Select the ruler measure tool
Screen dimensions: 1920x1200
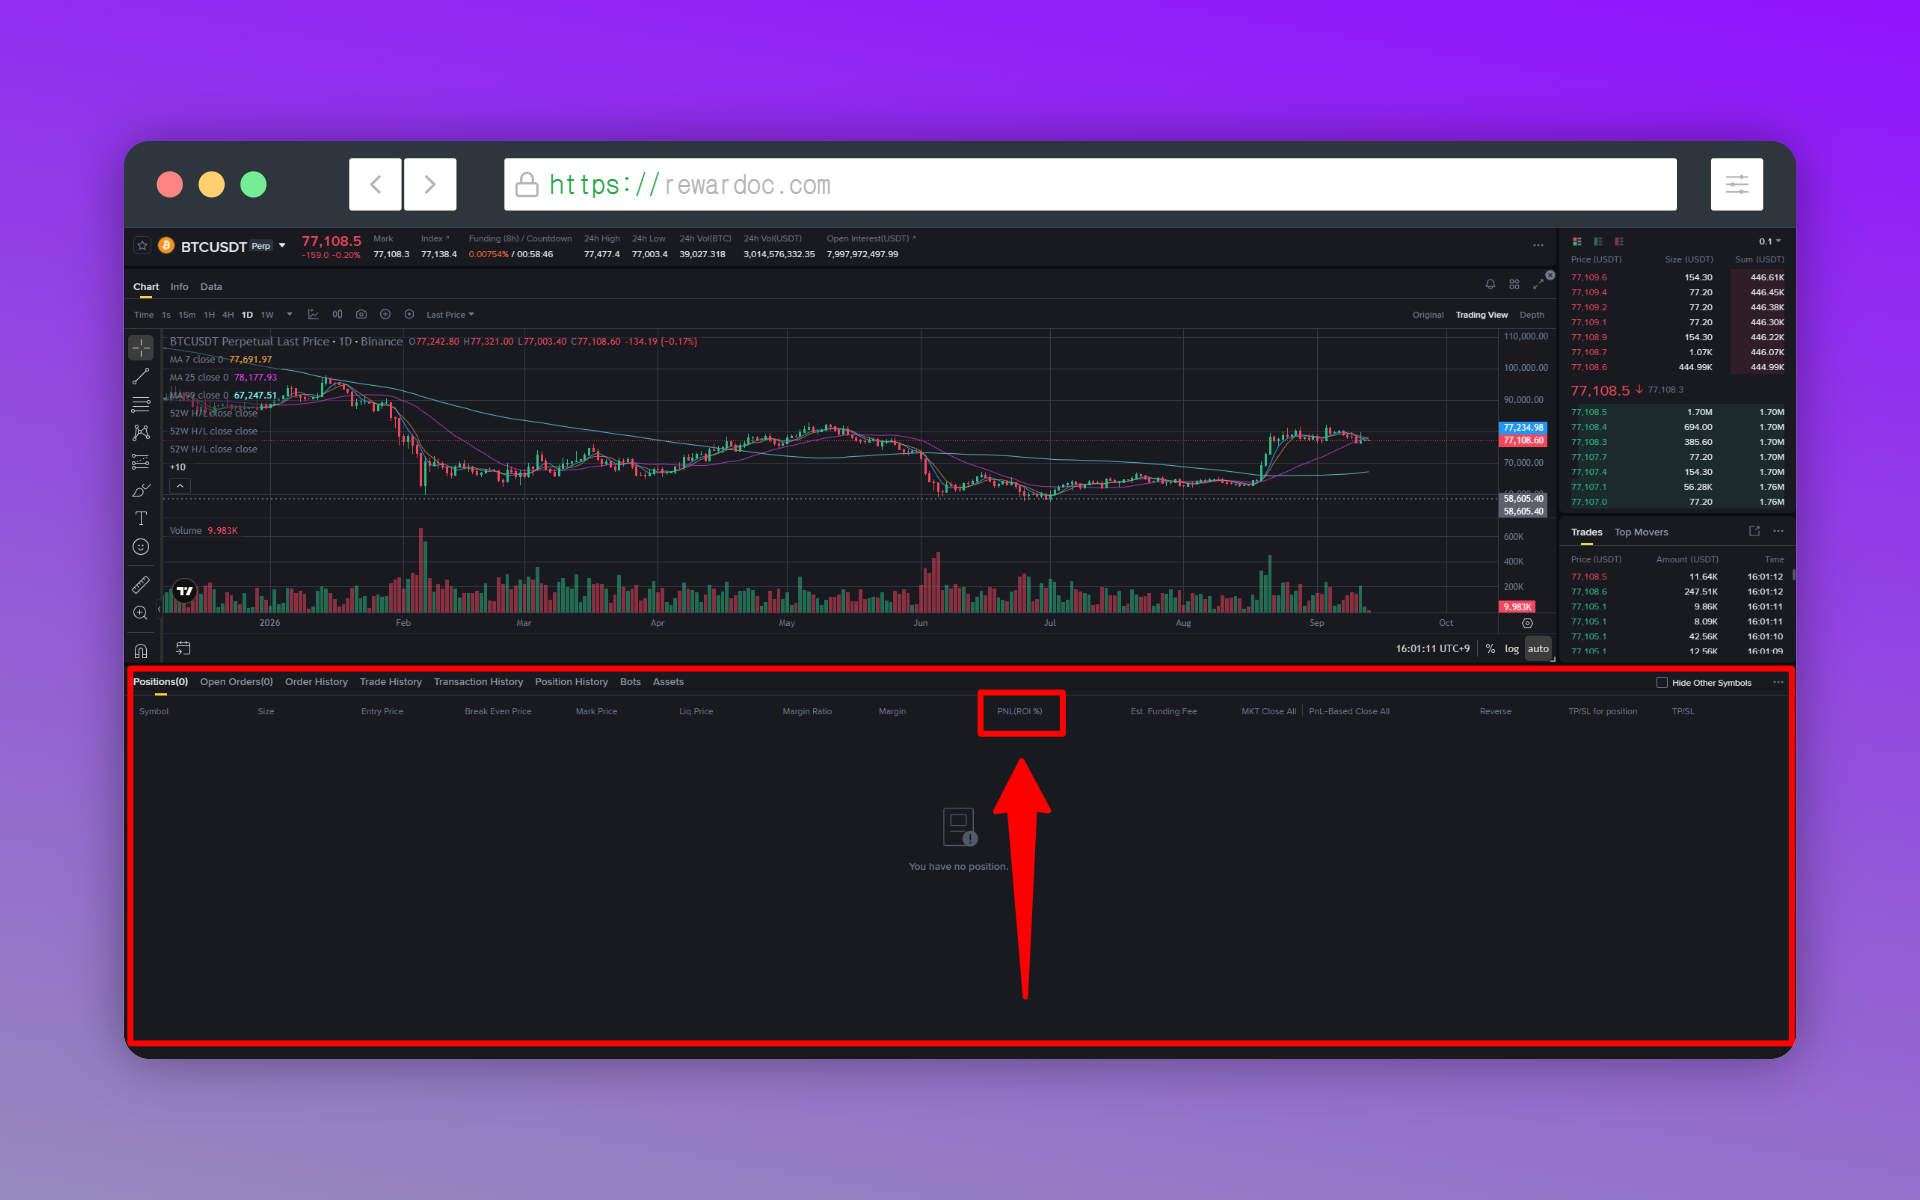[x=141, y=584]
